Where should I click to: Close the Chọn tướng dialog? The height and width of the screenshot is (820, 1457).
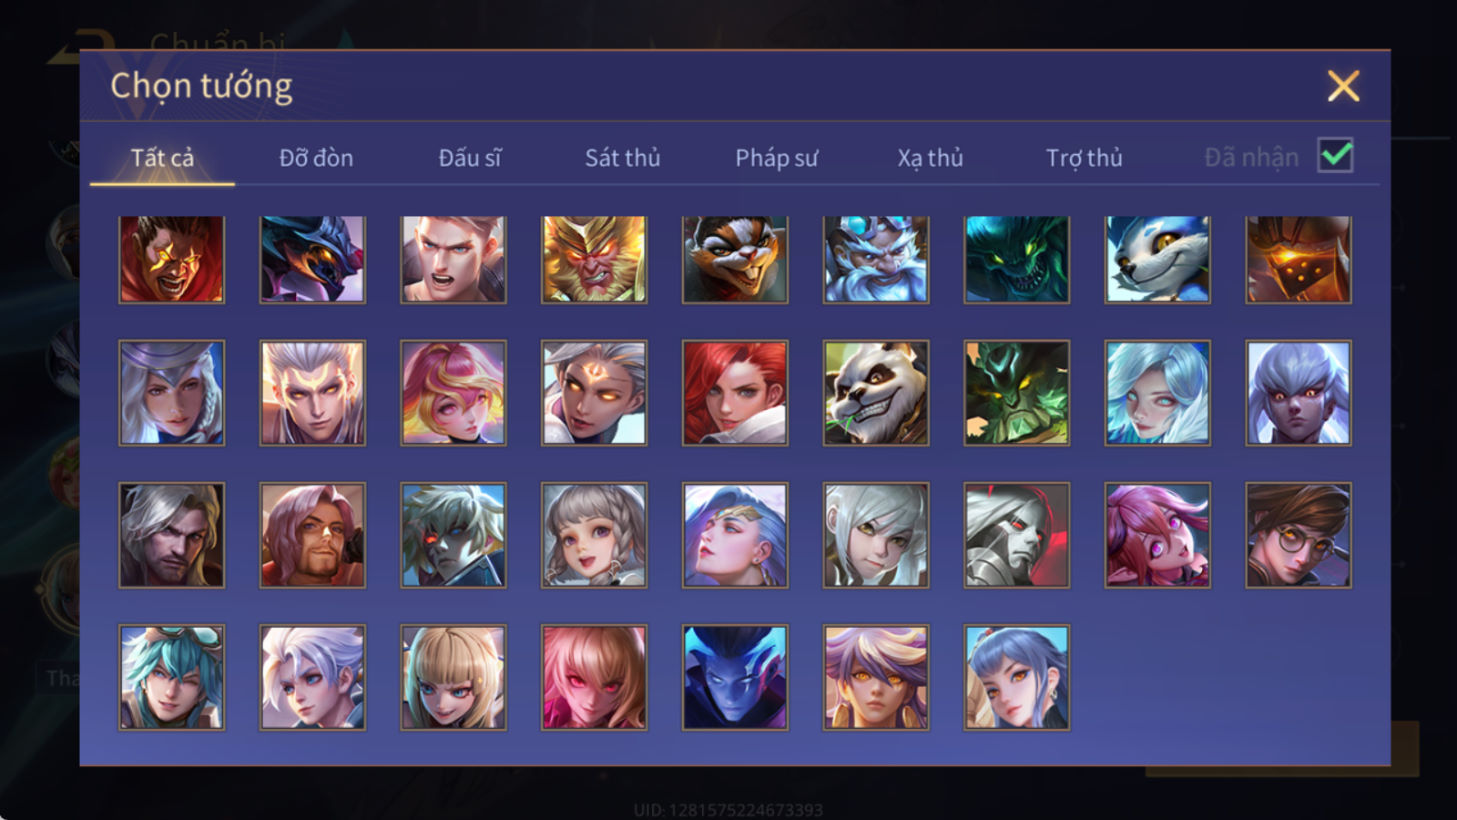point(1343,86)
